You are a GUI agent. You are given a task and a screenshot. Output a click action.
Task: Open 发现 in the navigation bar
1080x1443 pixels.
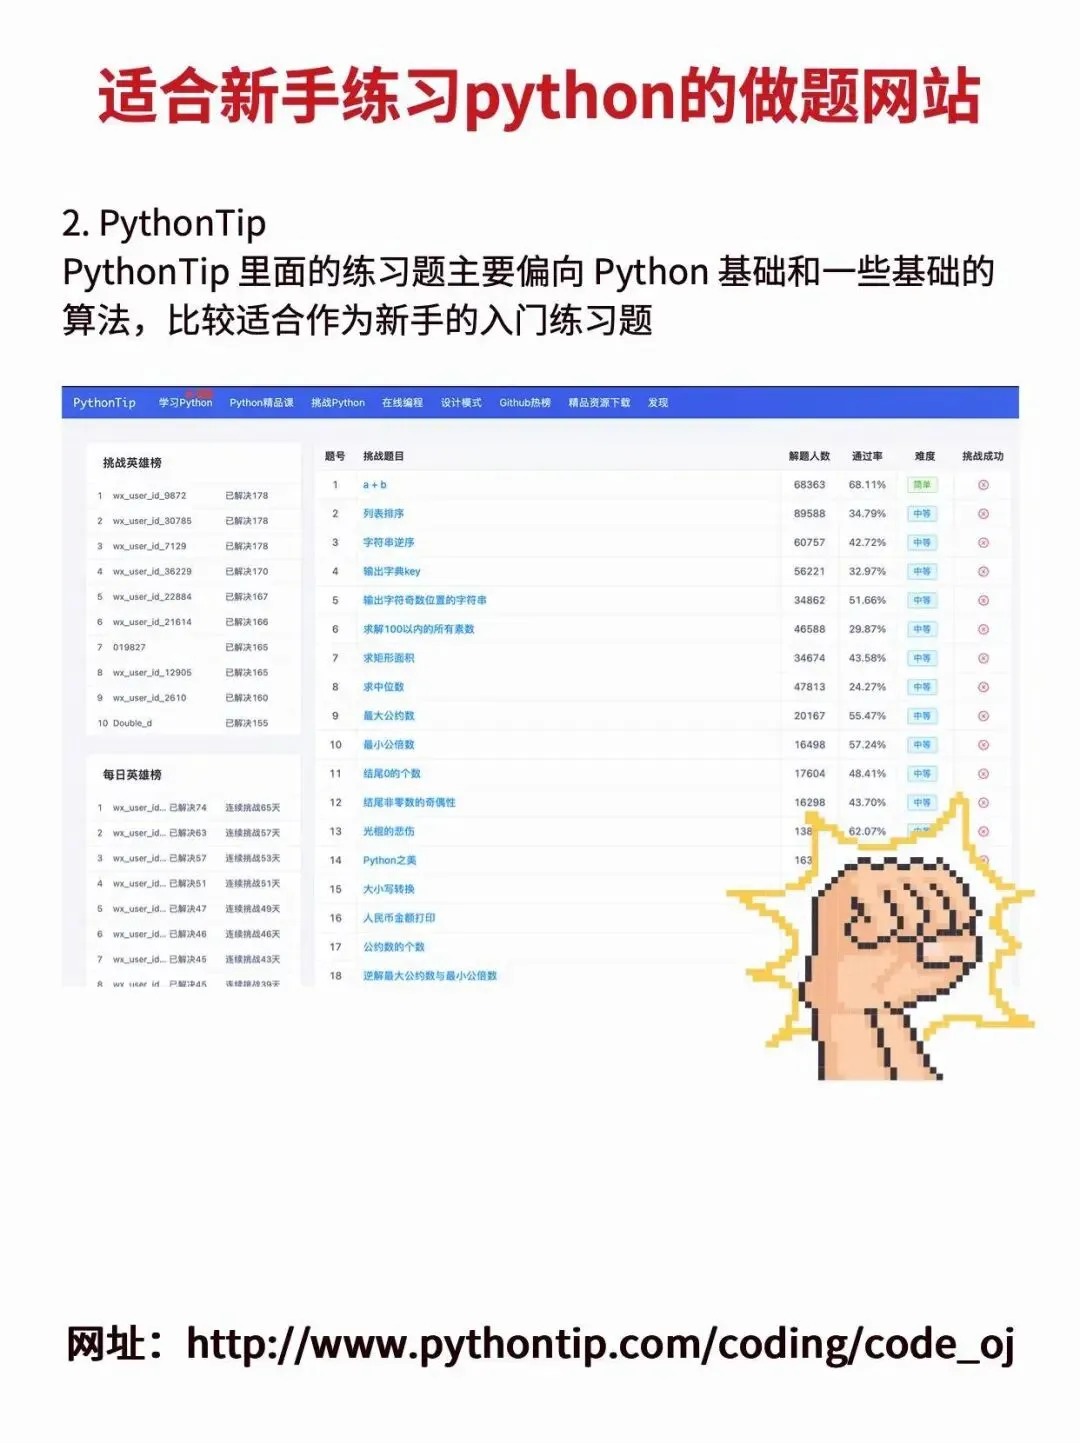click(658, 403)
